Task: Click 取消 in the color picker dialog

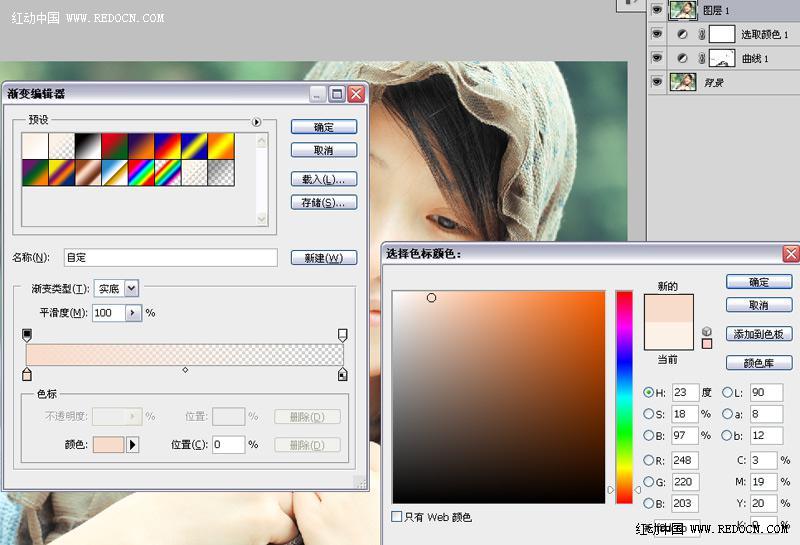Action: coord(759,305)
